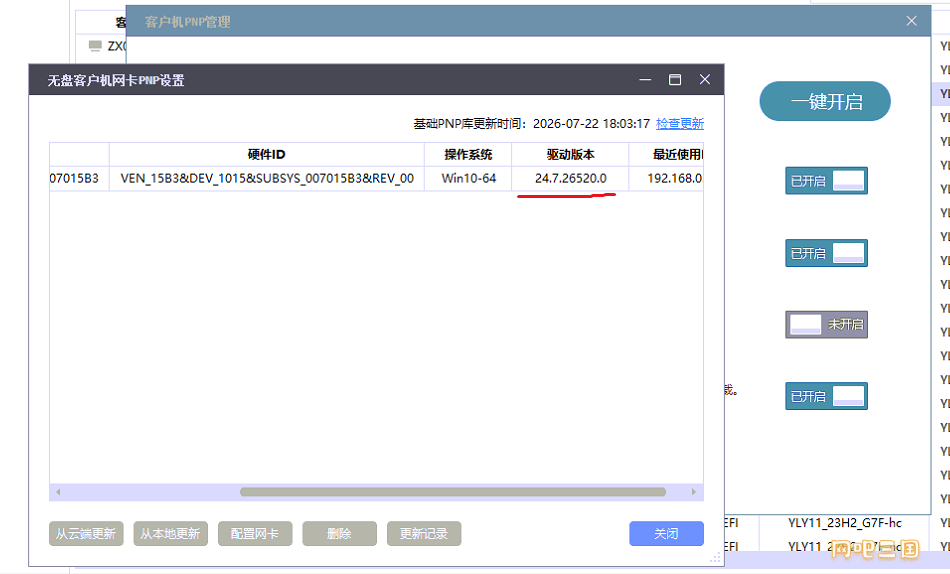Viewport: 950px width, 574px height.
Task: Click the left scroll arrow of table
Action: [58, 492]
